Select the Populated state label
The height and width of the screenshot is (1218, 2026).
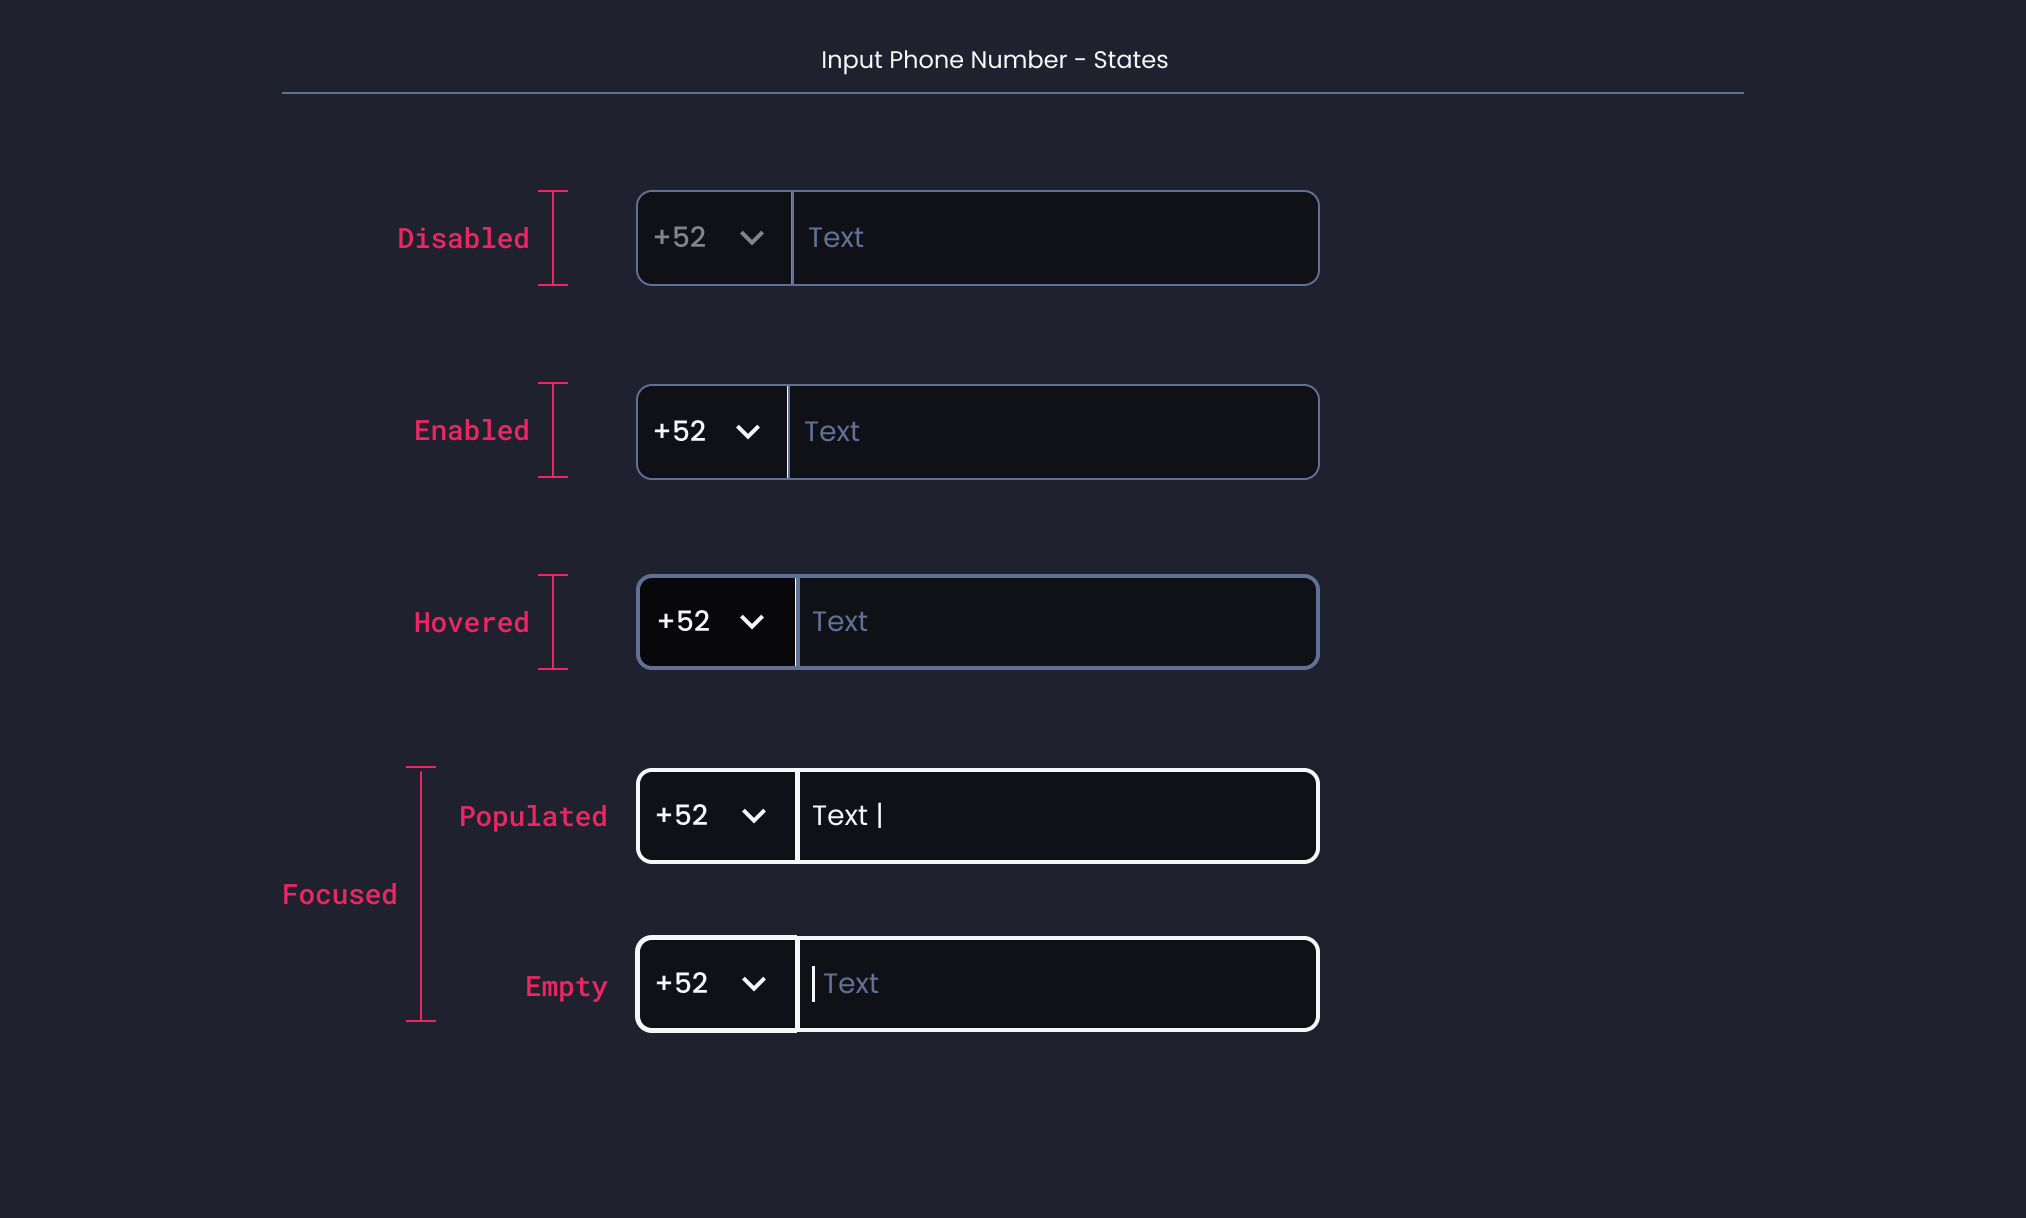[533, 817]
